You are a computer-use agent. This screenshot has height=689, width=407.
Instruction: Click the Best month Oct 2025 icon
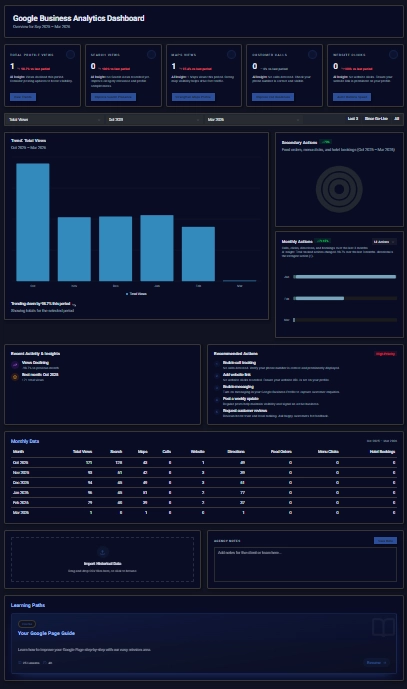pyautogui.click(x=15, y=377)
